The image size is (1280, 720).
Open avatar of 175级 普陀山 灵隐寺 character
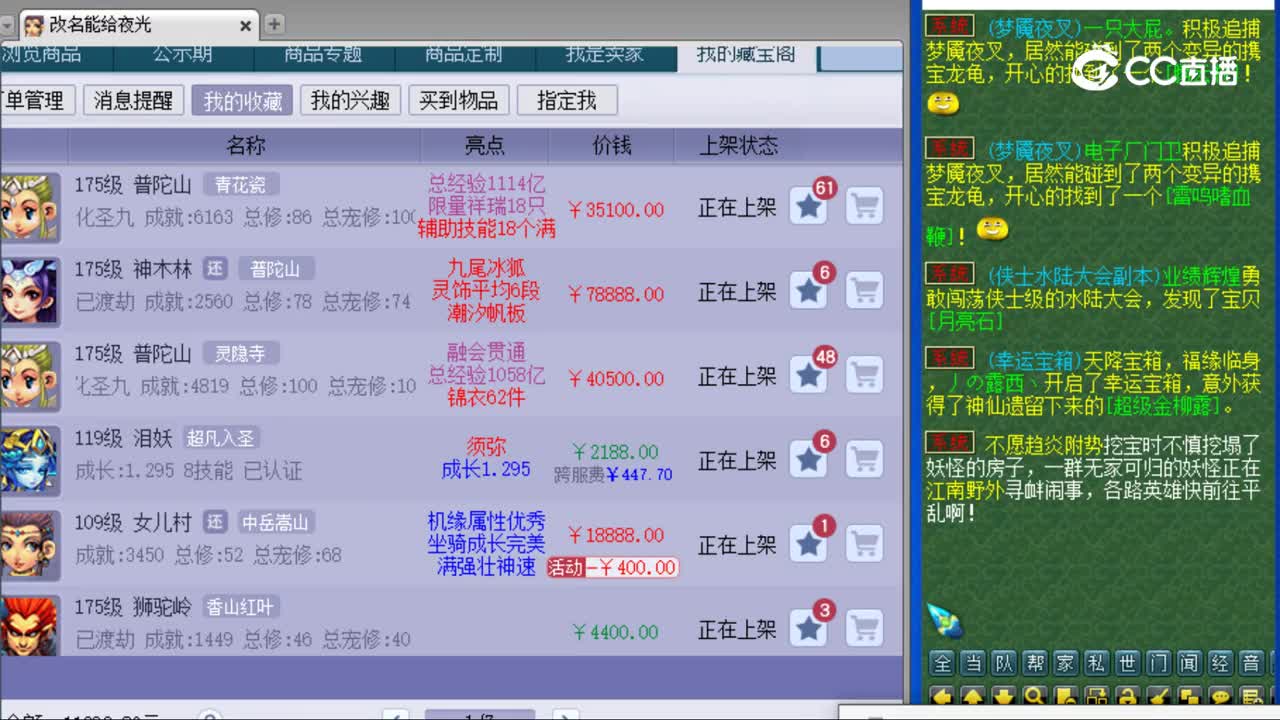pos(29,375)
